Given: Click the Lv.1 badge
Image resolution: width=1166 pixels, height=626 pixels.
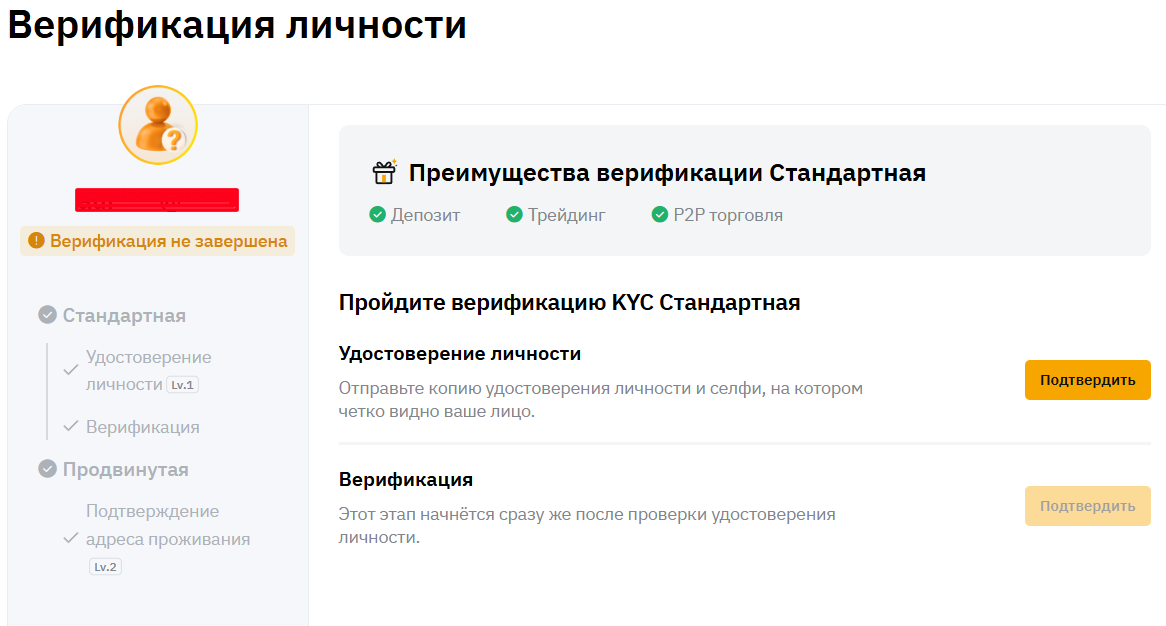Looking at the screenshot, I should 182,384.
